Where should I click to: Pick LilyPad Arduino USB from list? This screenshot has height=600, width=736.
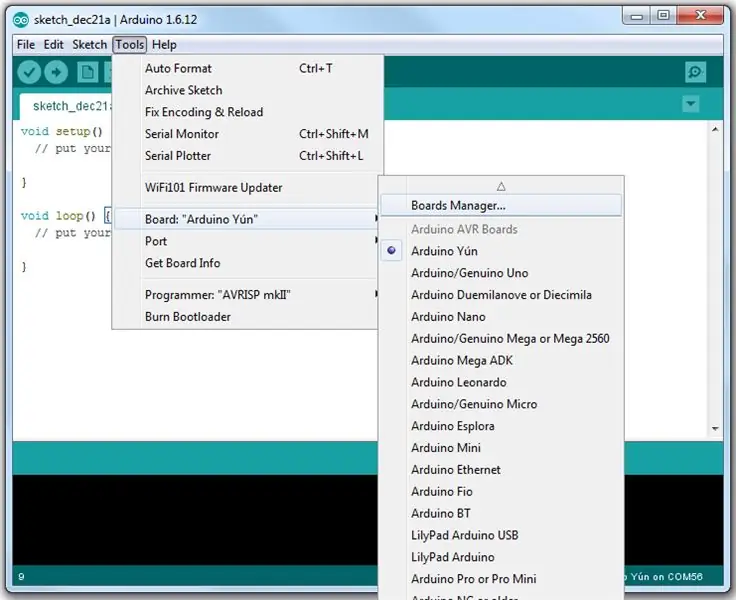(x=501, y=536)
